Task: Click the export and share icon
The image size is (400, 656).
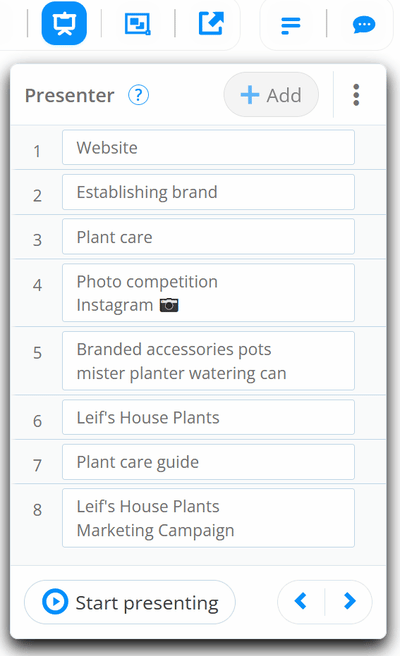Action: coord(211,23)
